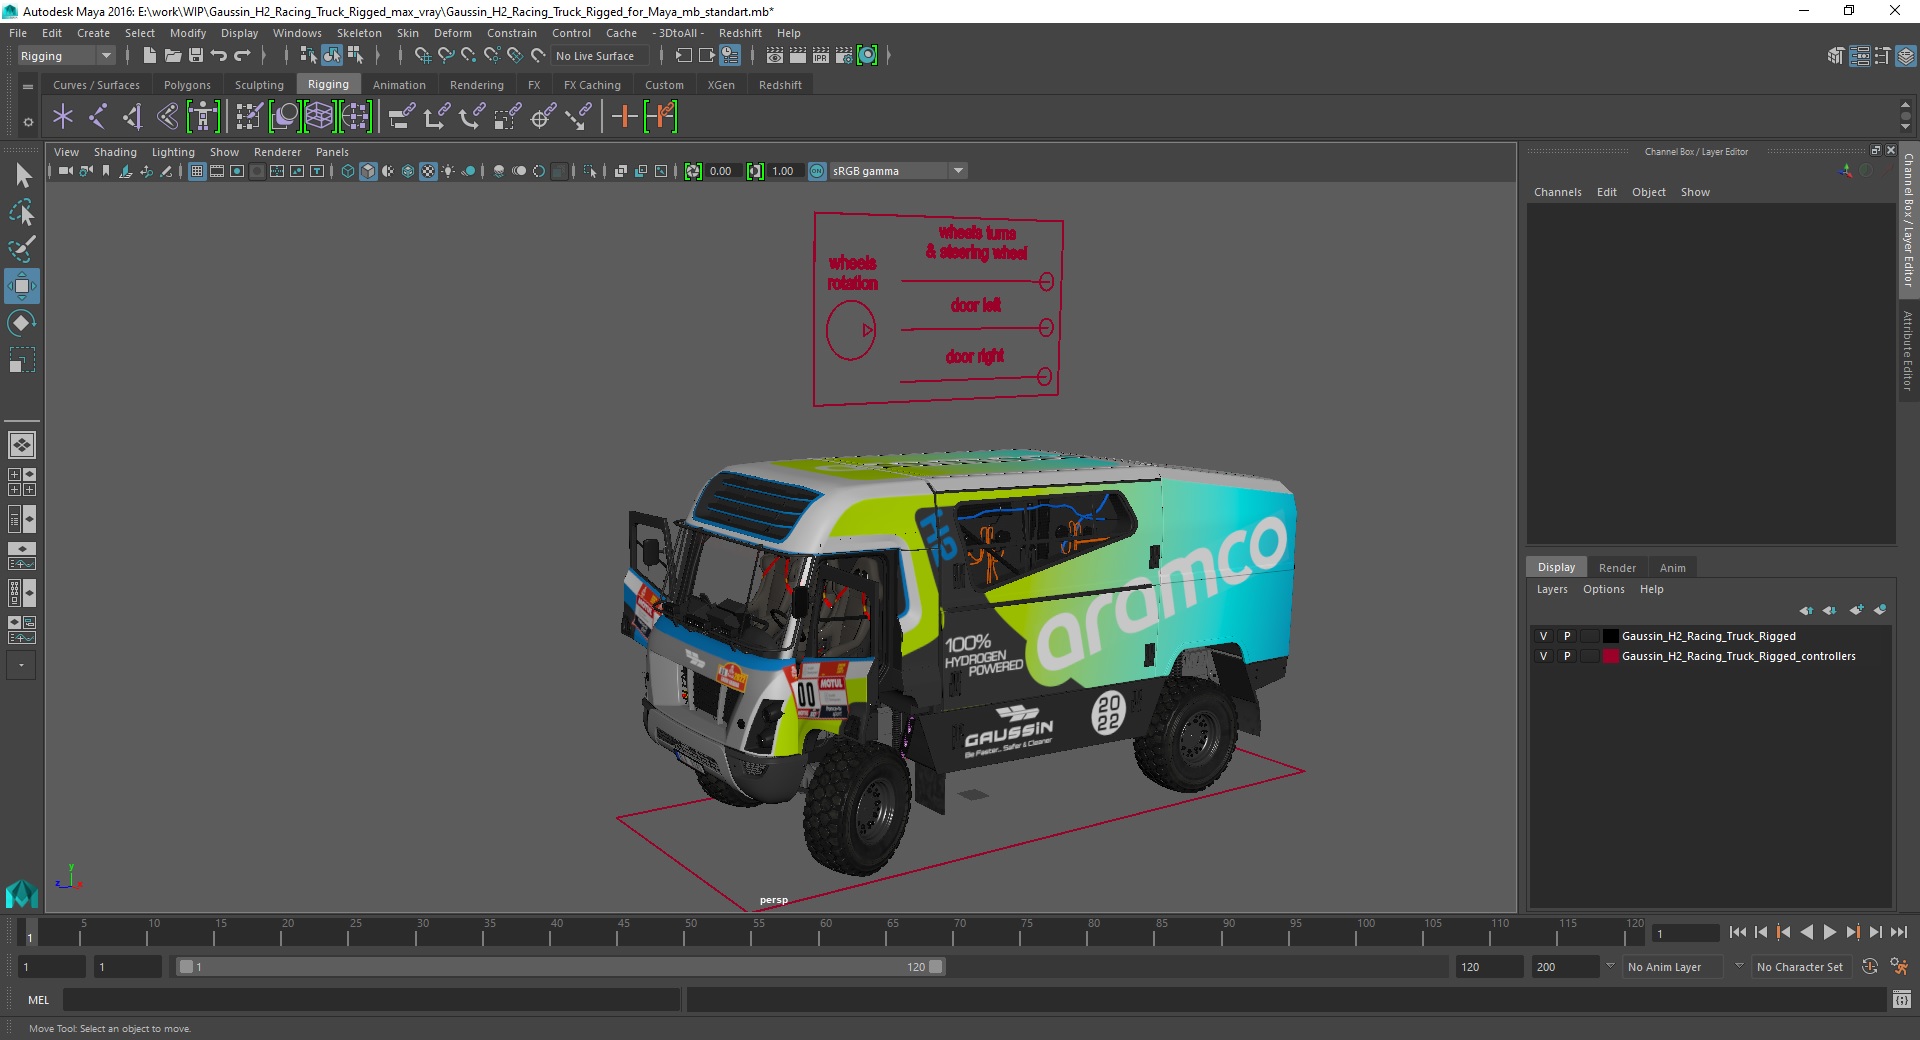1920x1040 pixels.
Task: Toggle visibility of Gaussin_H2_Racing_Truck_Rigged layer
Action: (1543, 636)
